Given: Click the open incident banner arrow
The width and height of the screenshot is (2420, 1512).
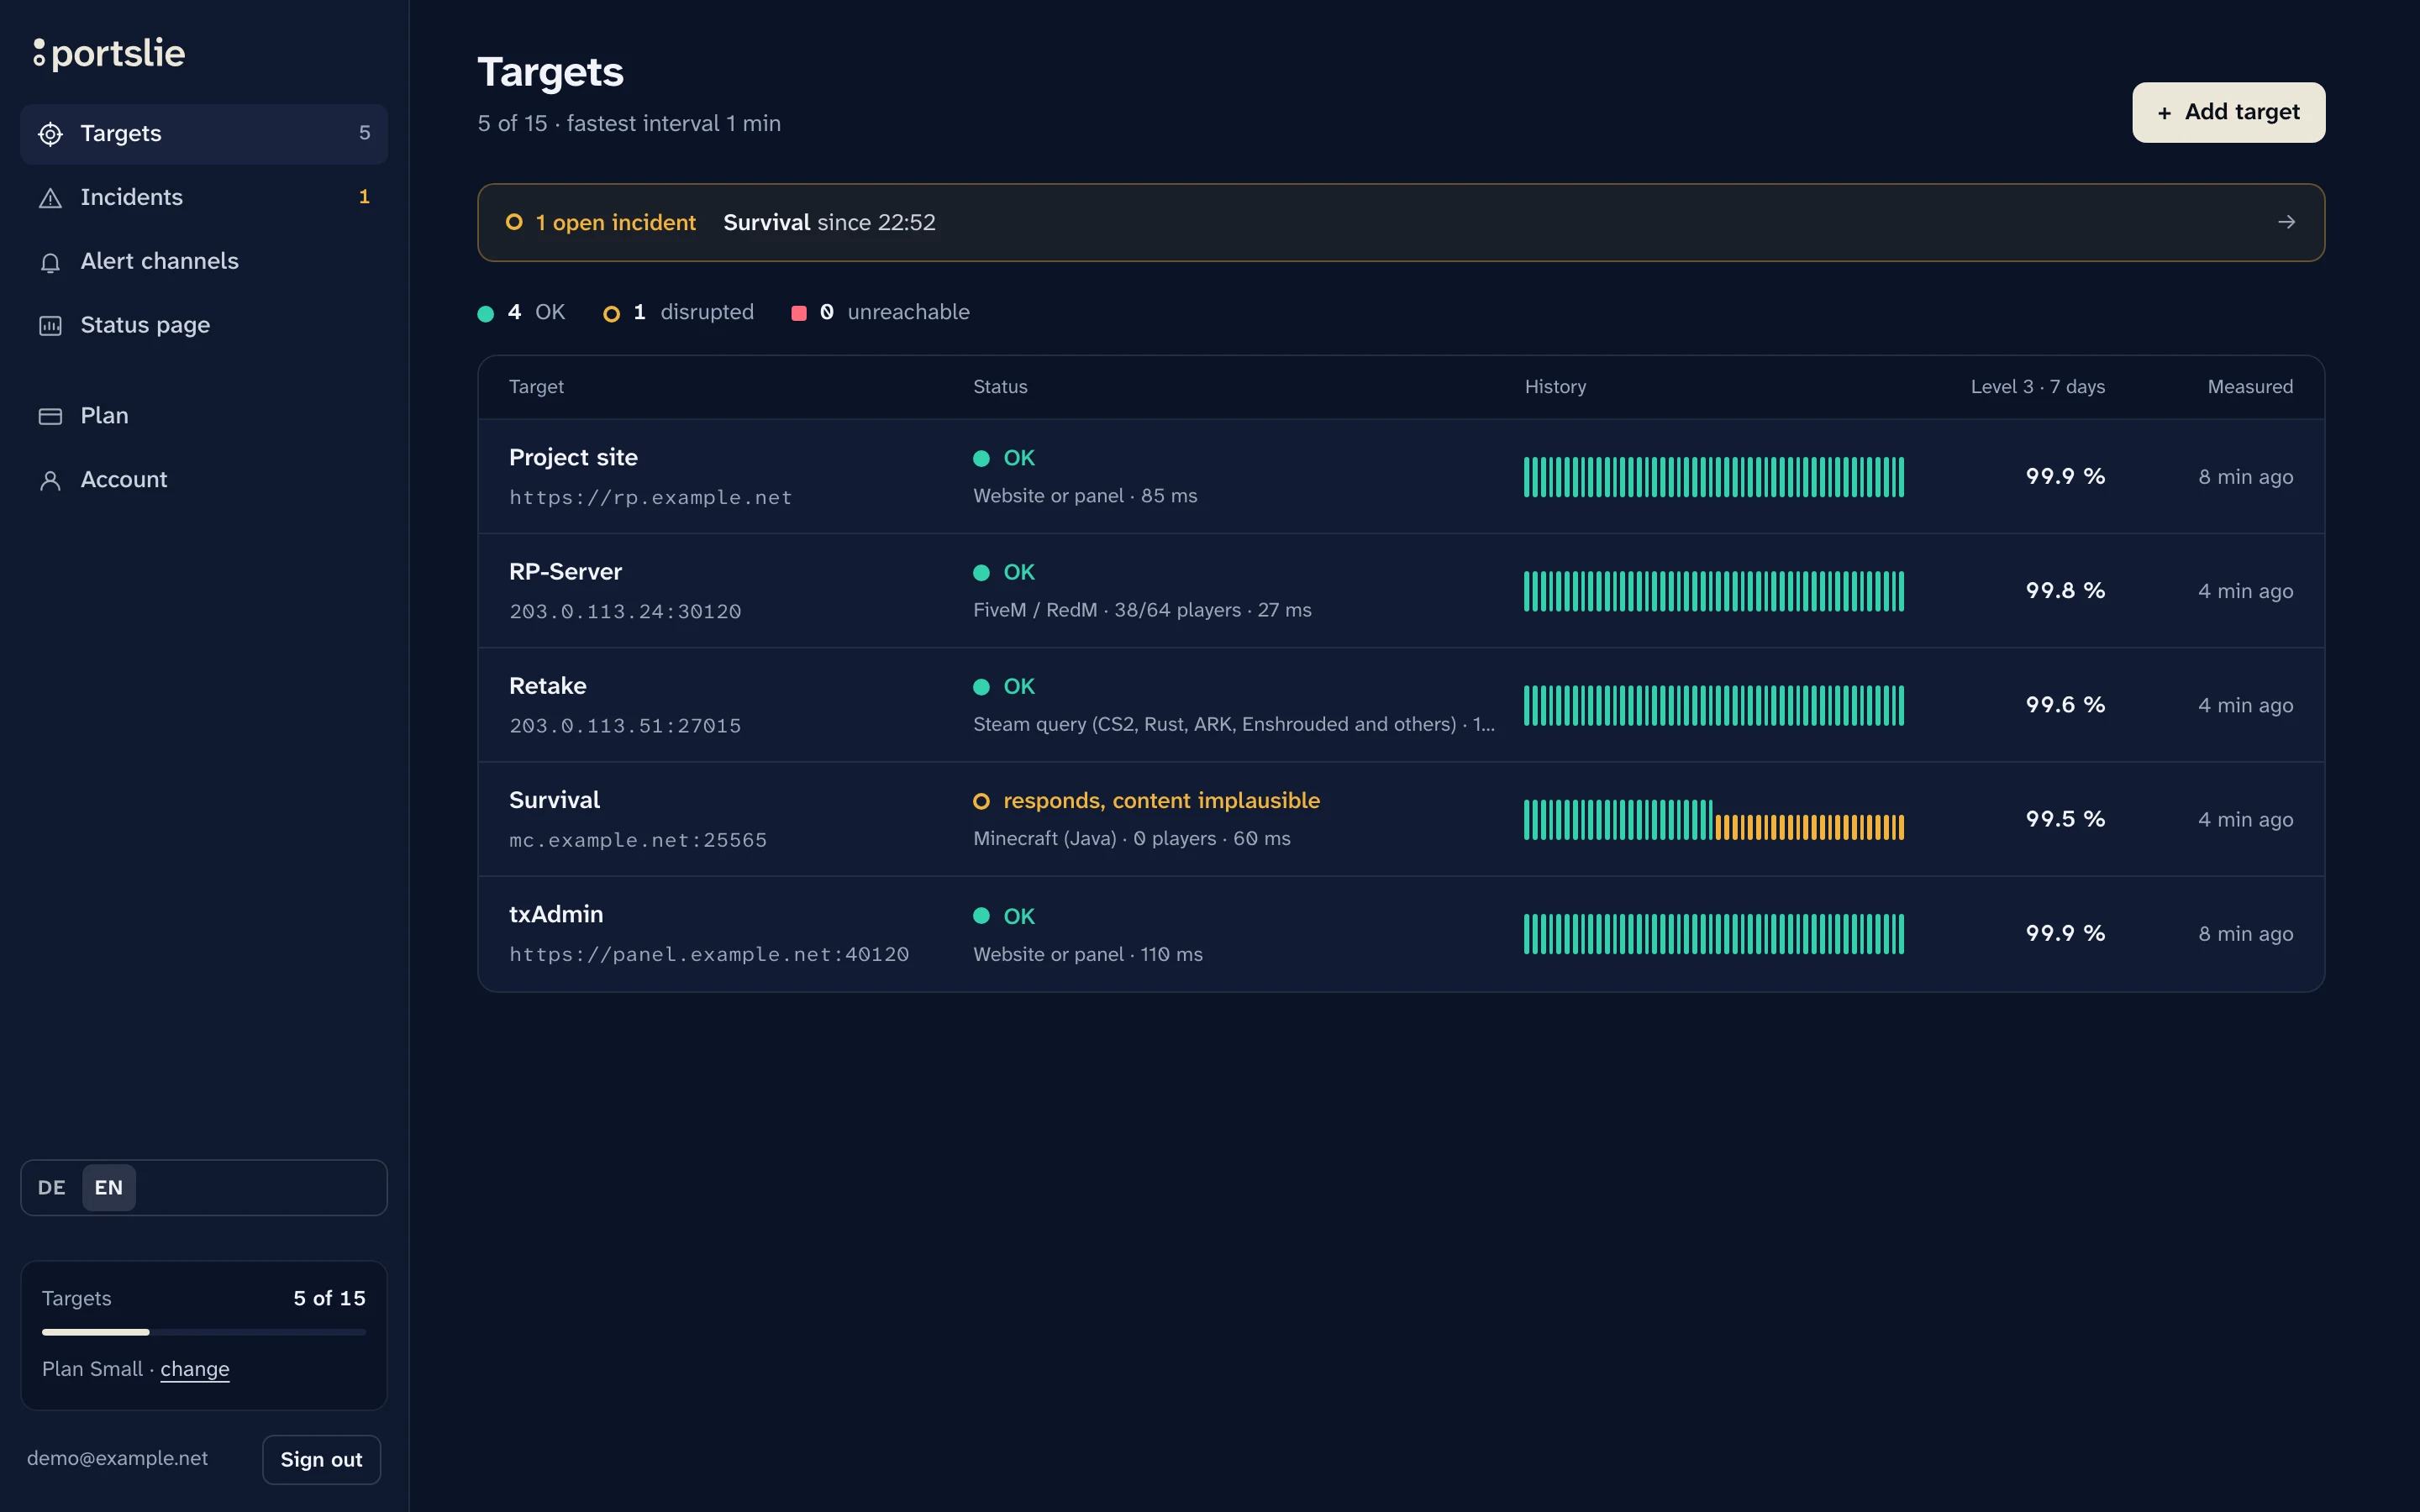Looking at the screenshot, I should pyautogui.click(x=2286, y=222).
